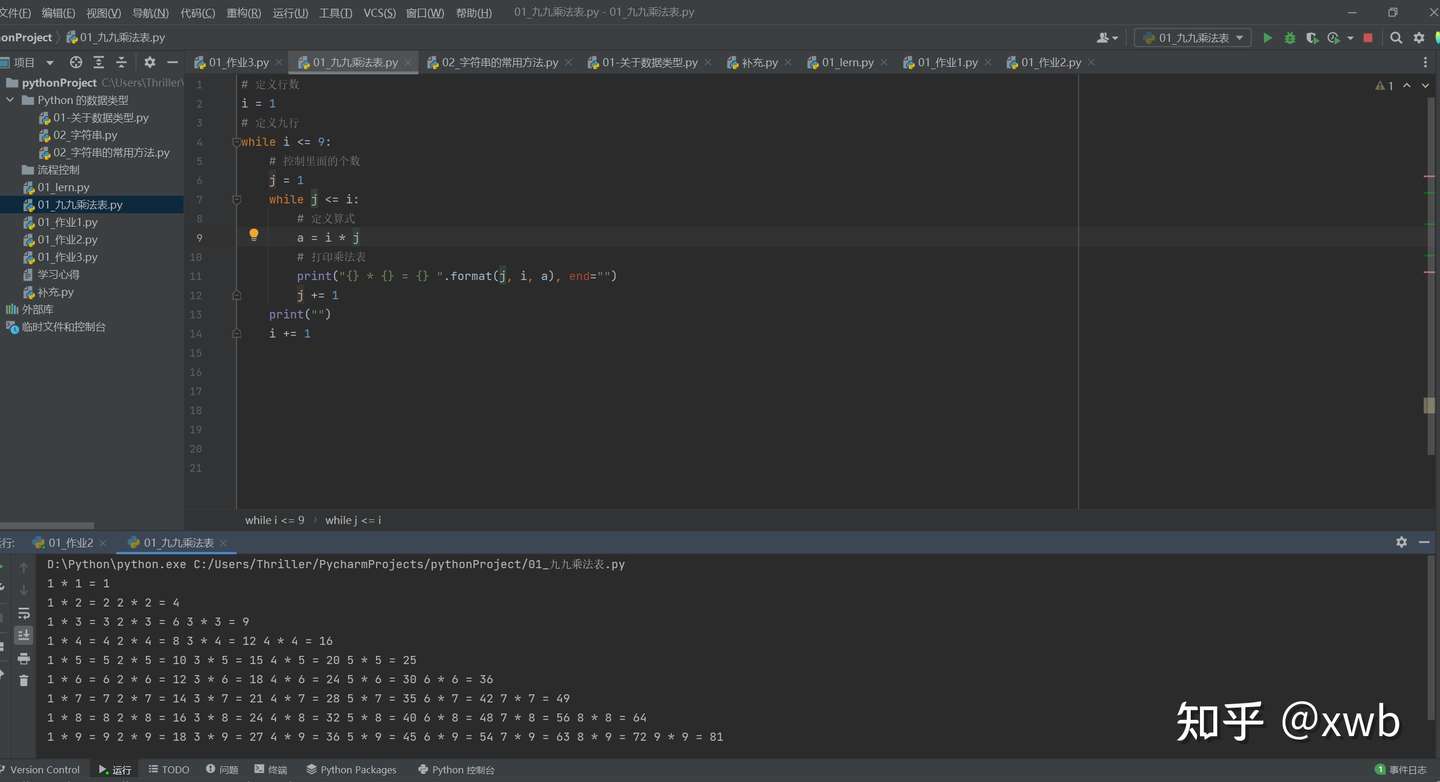Expand all items in the project tree
The image size is (1440, 782).
98,62
